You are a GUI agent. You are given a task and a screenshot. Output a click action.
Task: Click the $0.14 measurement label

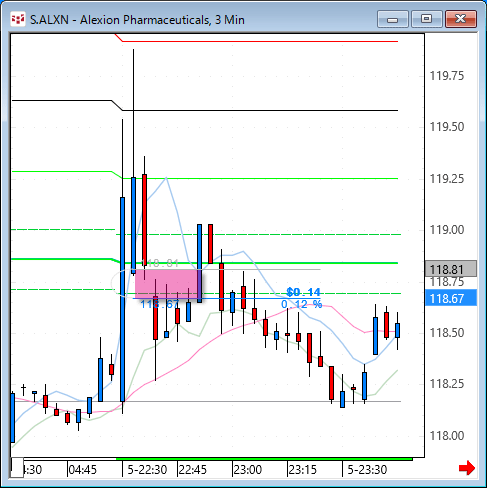[303, 292]
